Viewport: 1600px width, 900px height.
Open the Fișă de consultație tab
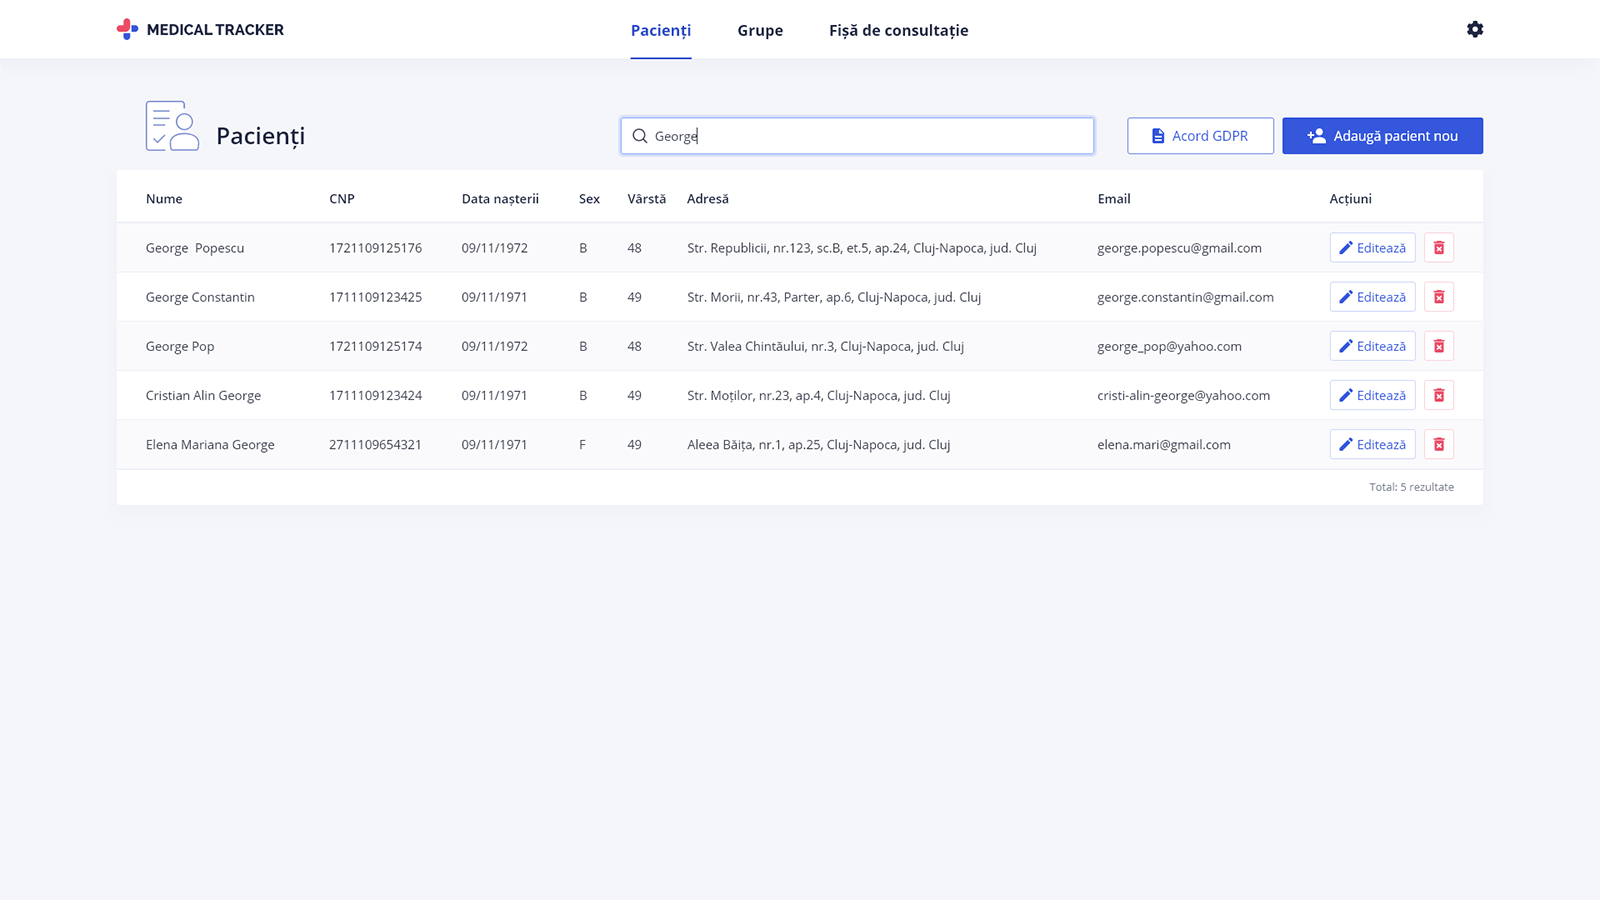click(899, 30)
